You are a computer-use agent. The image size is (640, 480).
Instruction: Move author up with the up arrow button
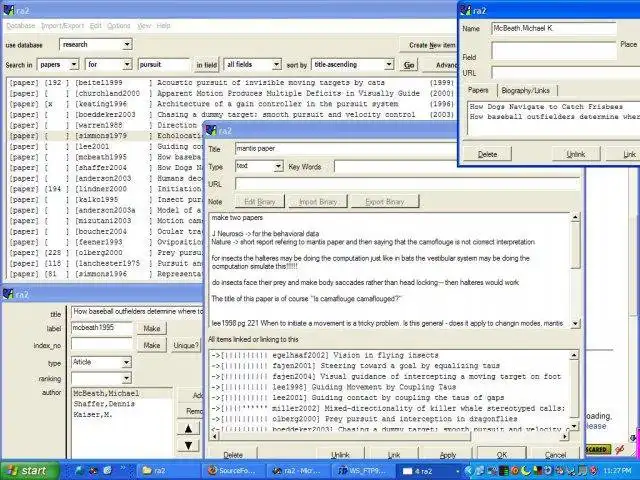[x=188, y=428]
